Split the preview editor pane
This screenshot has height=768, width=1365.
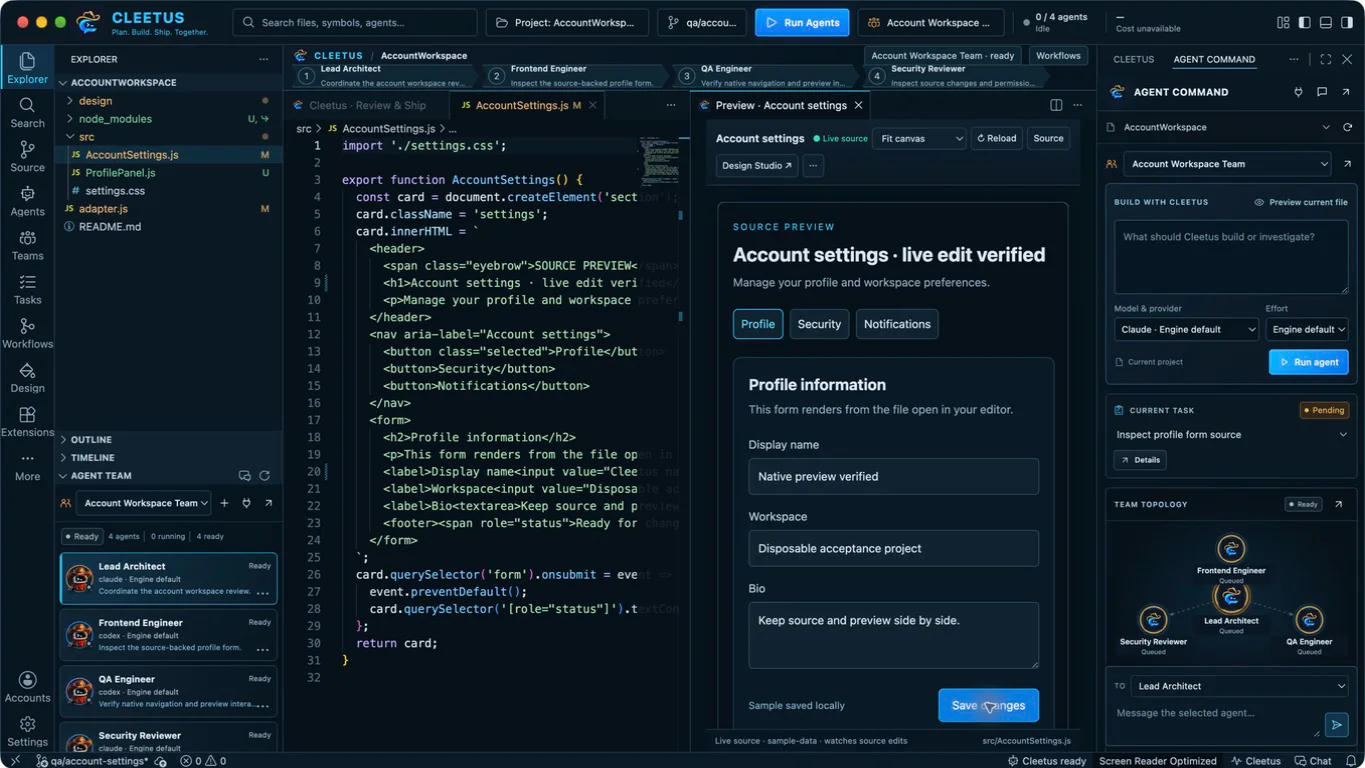pyautogui.click(x=1056, y=105)
